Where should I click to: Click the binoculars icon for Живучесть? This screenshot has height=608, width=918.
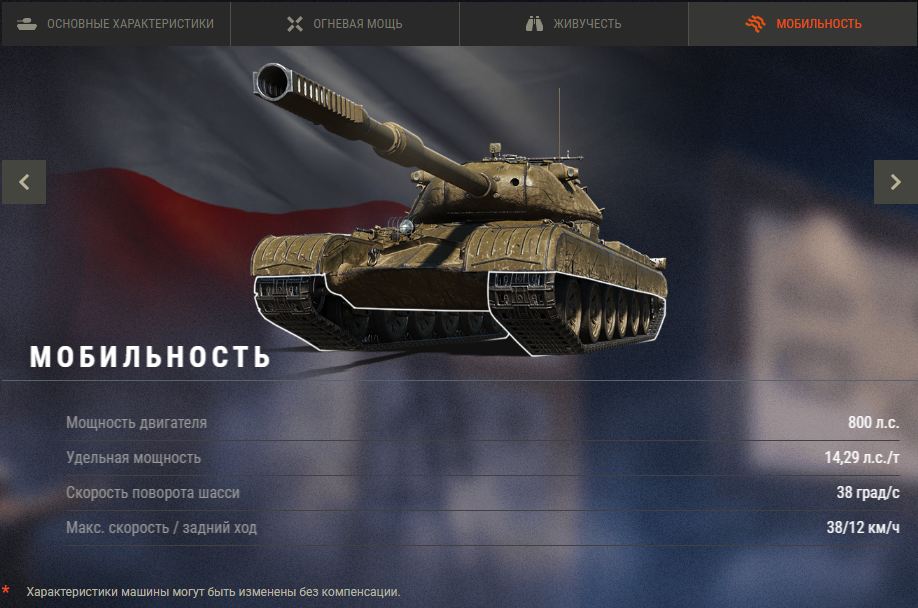click(x=534, y=24)
